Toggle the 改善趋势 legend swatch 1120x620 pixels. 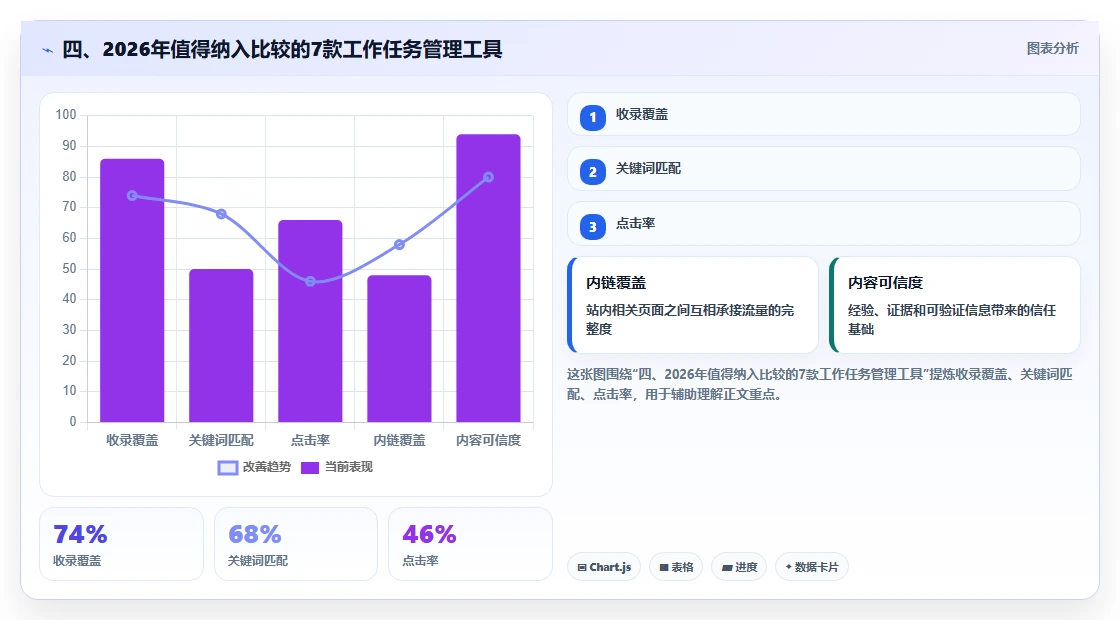228,468
